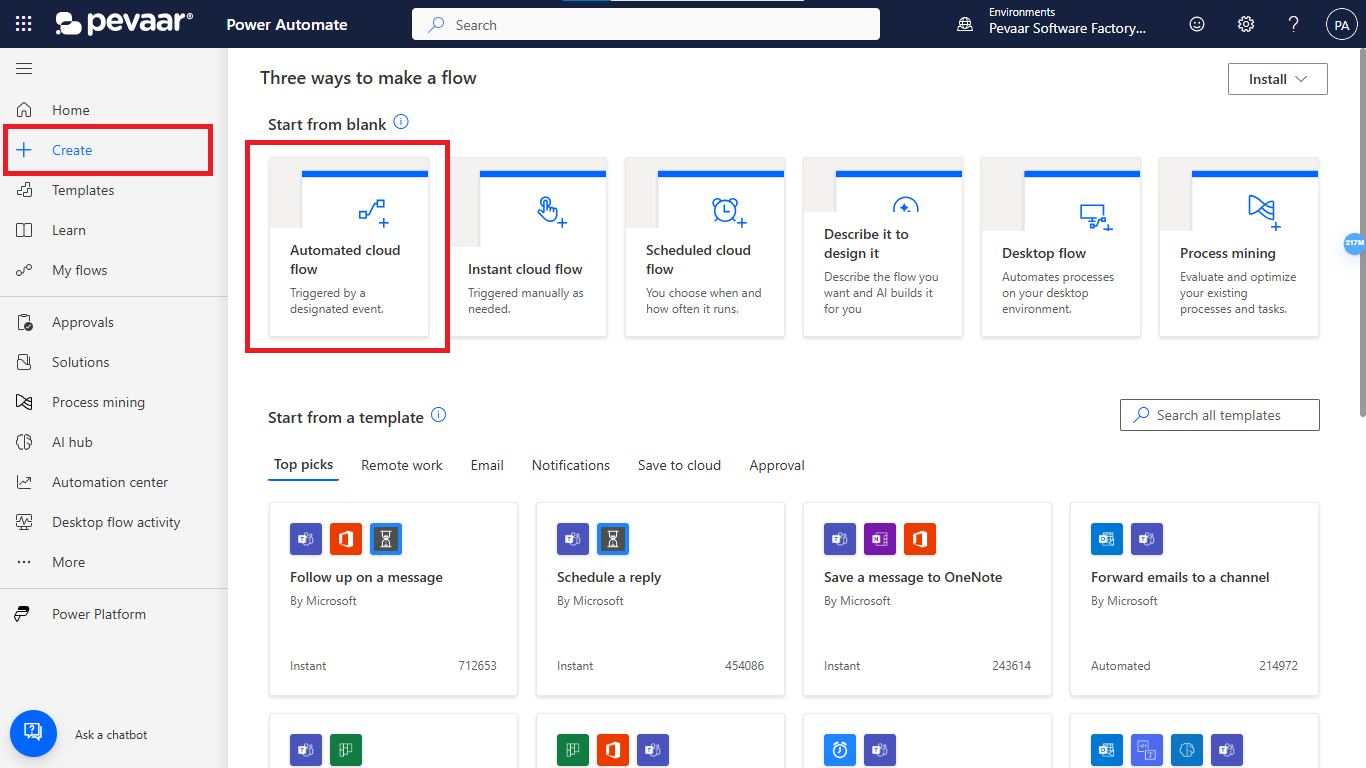The width and height of the screenshot is (1366, 768).
Task: Click the My flows icon
Action: (x=25, y=270)
